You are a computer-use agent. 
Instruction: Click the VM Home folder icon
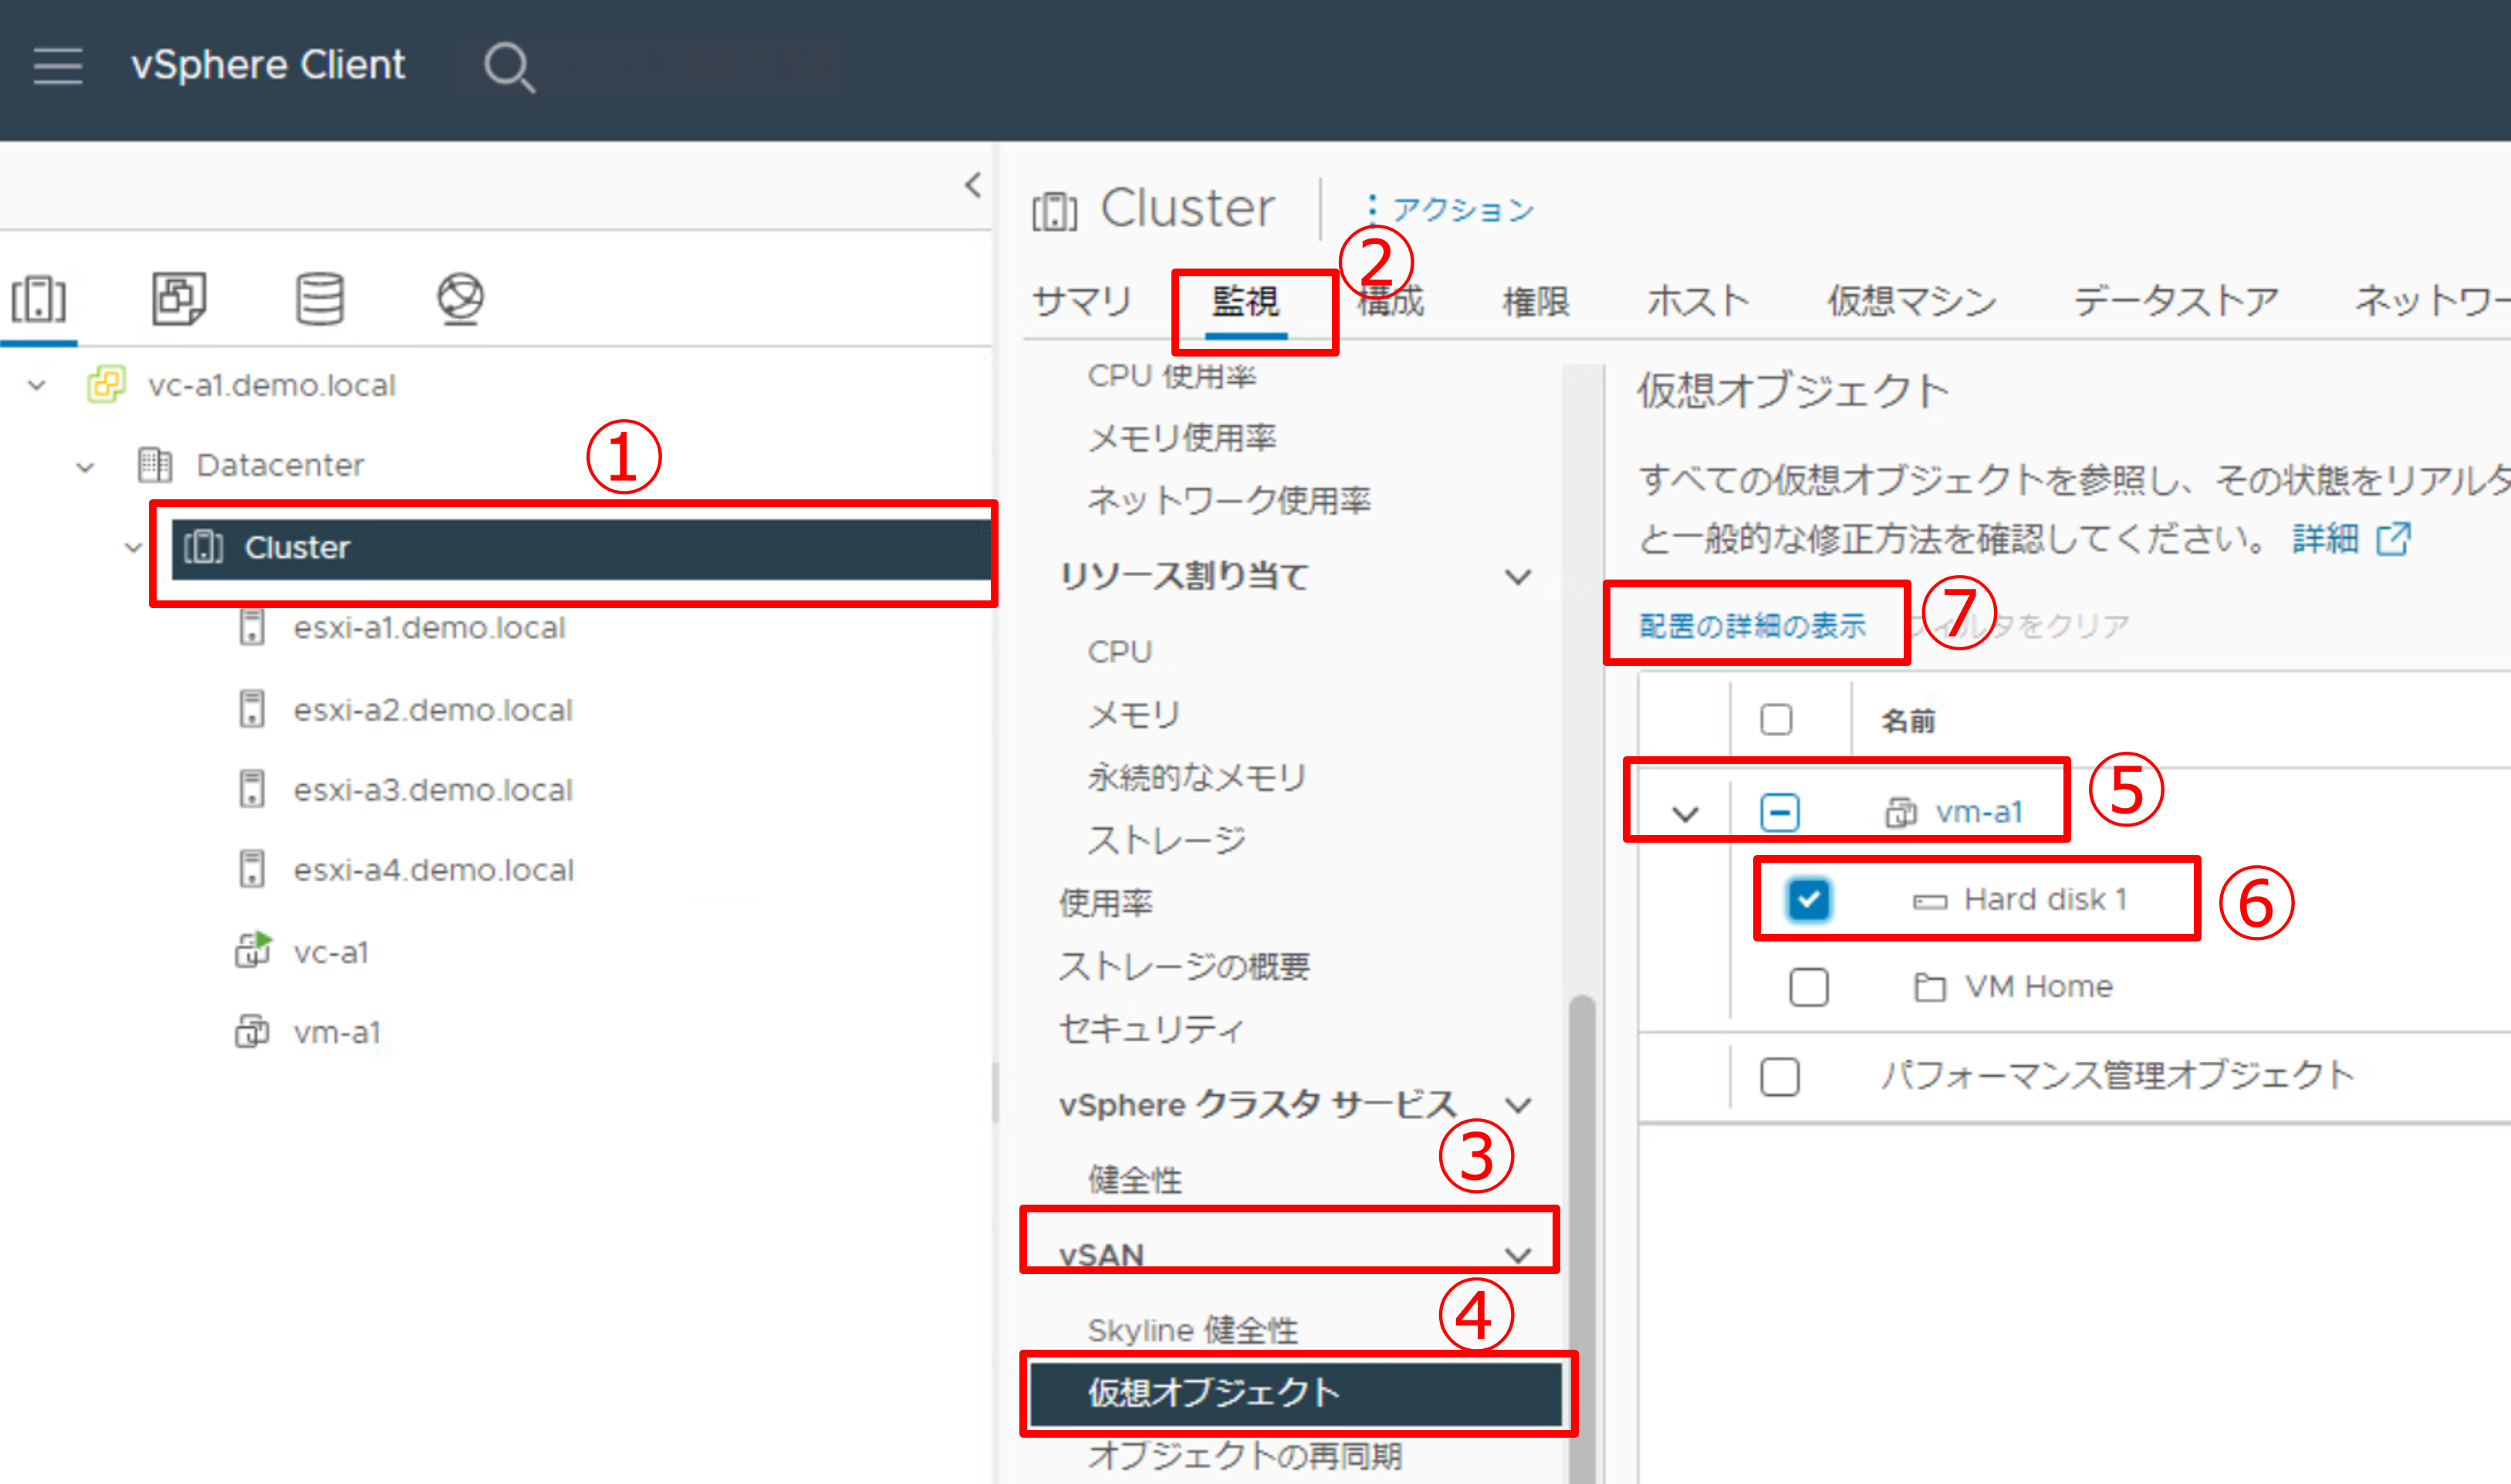[x=1929, y=988]
